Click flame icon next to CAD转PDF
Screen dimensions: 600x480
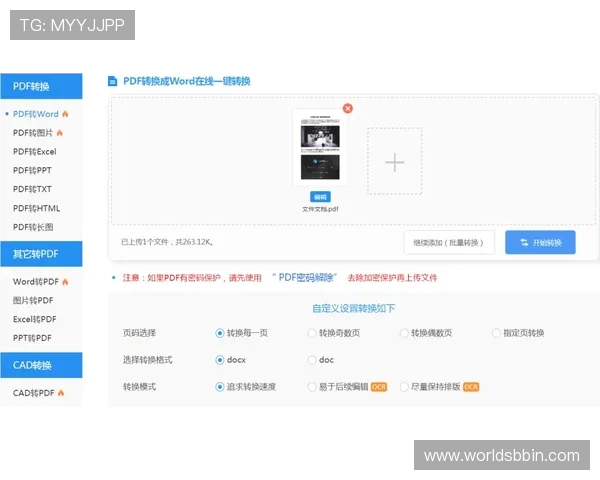61,393
